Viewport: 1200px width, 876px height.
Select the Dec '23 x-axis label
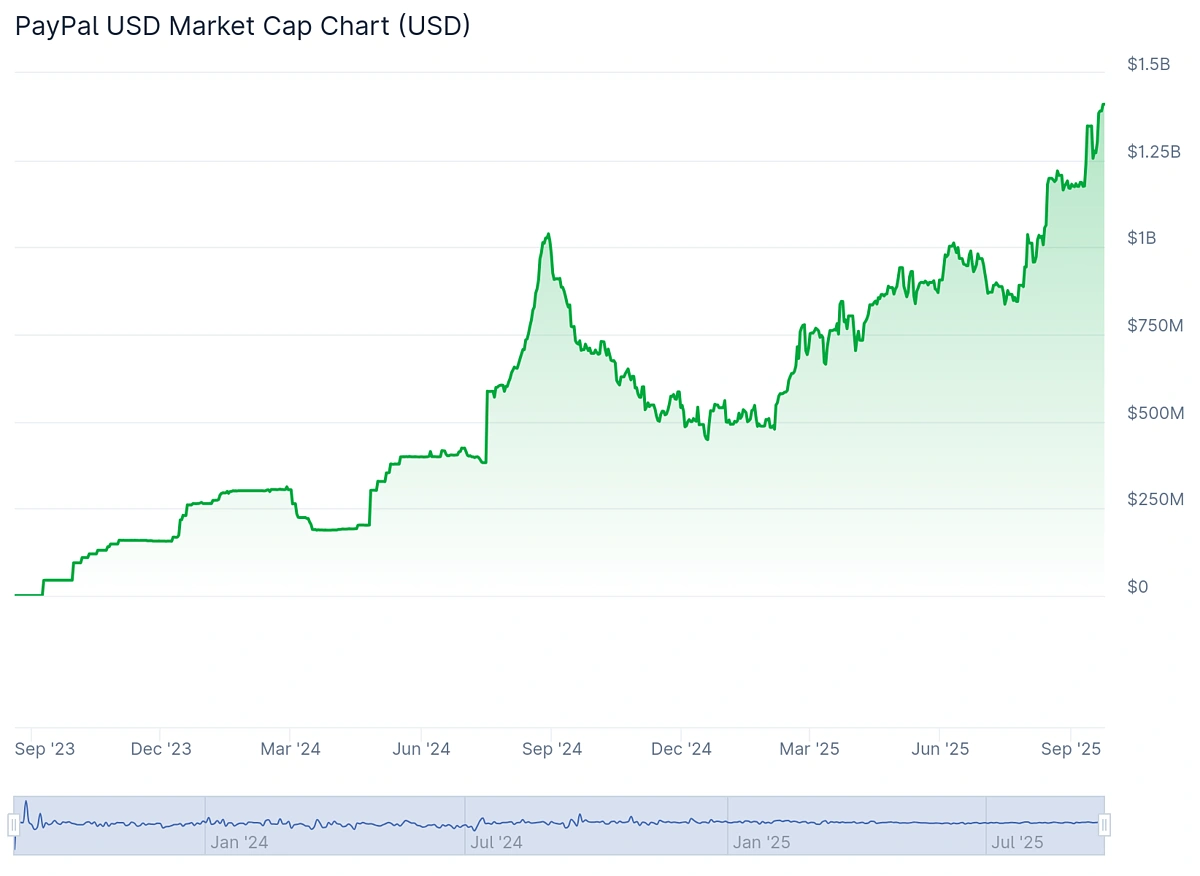coord(162,748)
